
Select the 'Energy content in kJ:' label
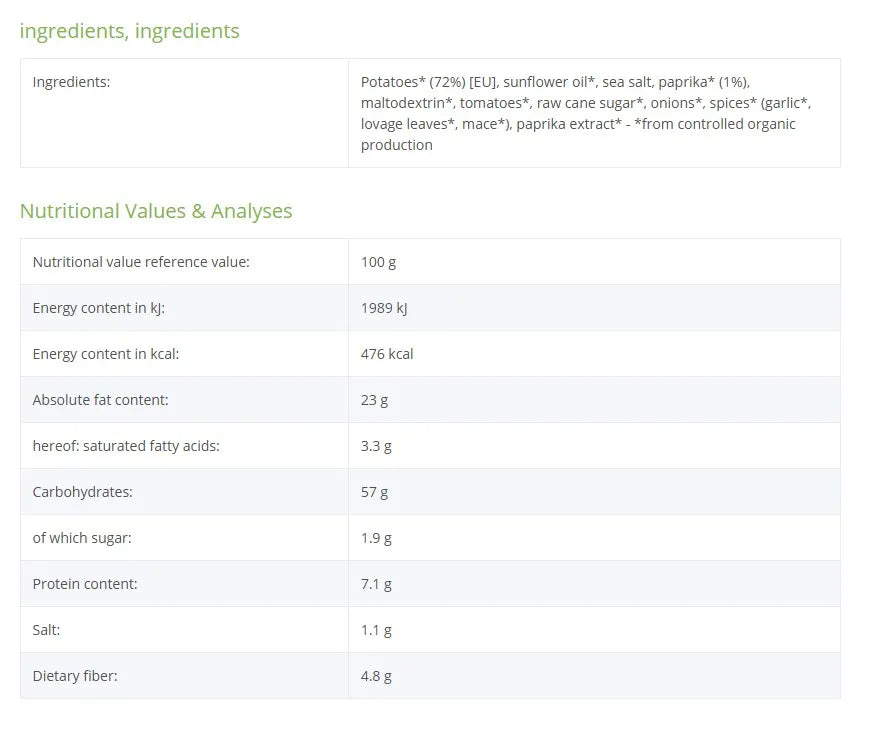[99, 308]
